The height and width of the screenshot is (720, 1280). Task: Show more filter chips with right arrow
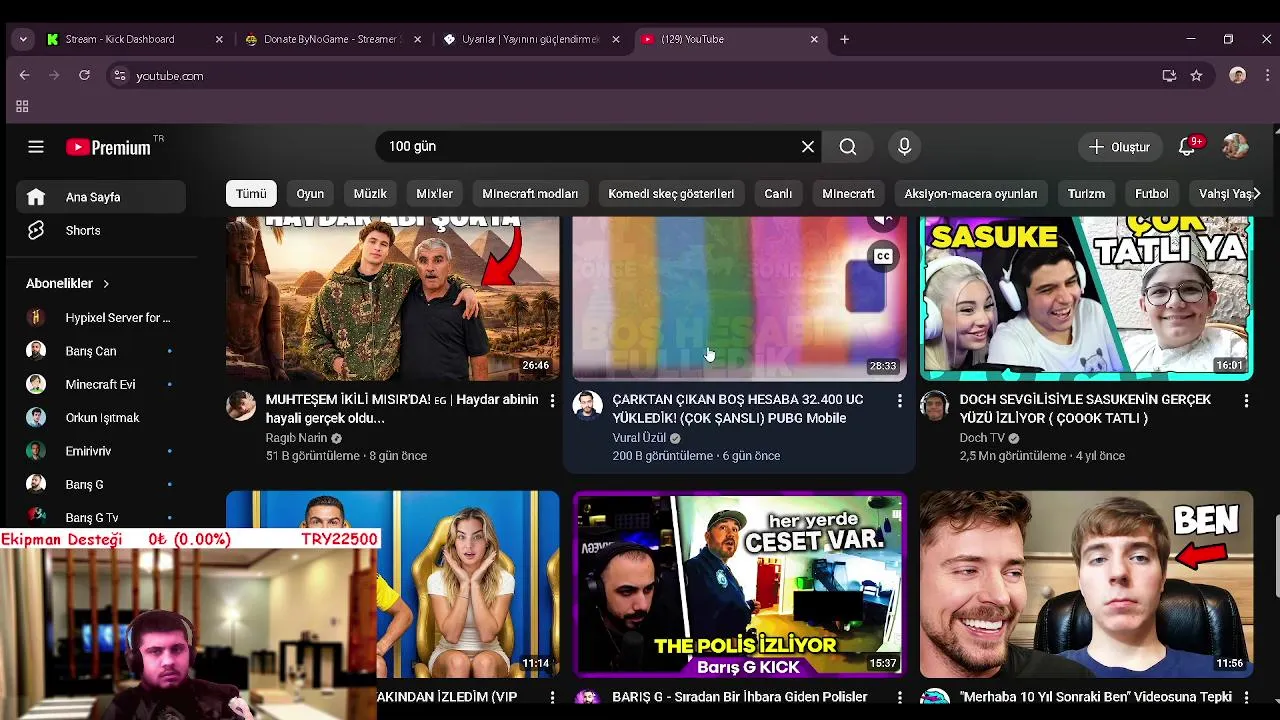pos(1257,193)
